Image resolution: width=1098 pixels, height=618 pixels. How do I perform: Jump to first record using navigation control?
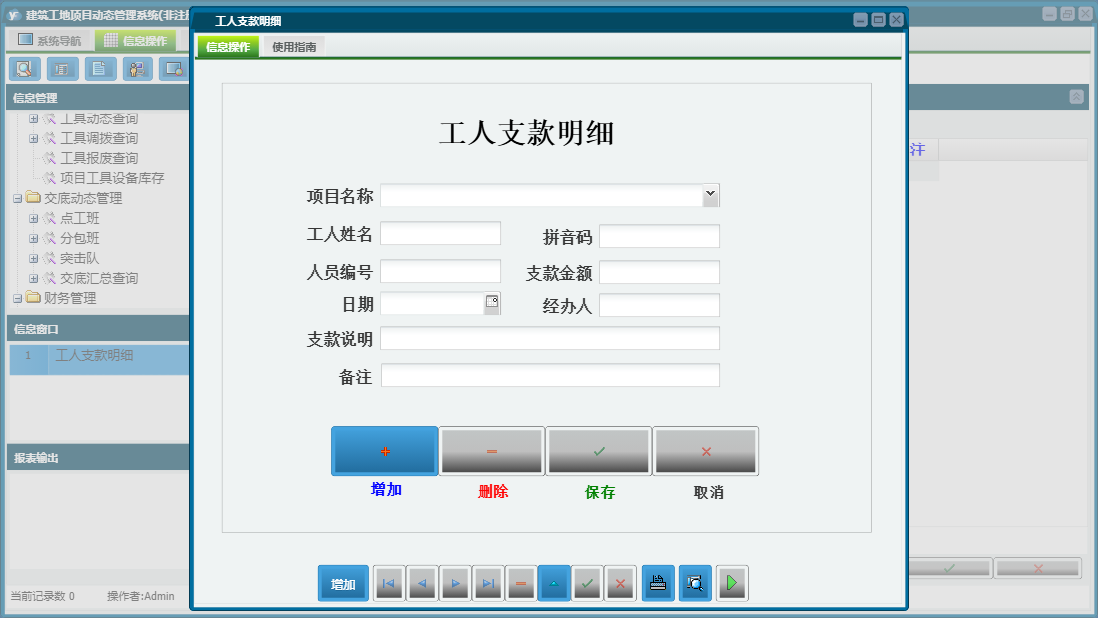pos(388,583)
